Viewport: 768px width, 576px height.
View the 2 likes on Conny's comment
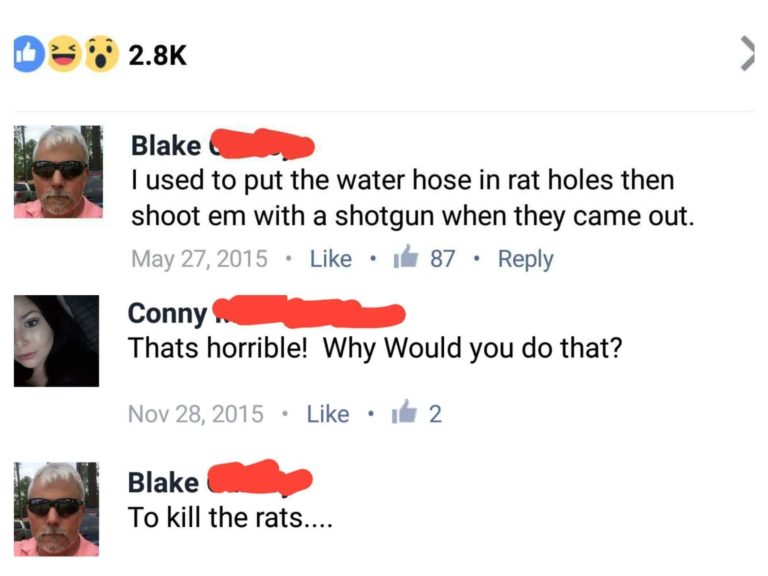click(435, 414)
